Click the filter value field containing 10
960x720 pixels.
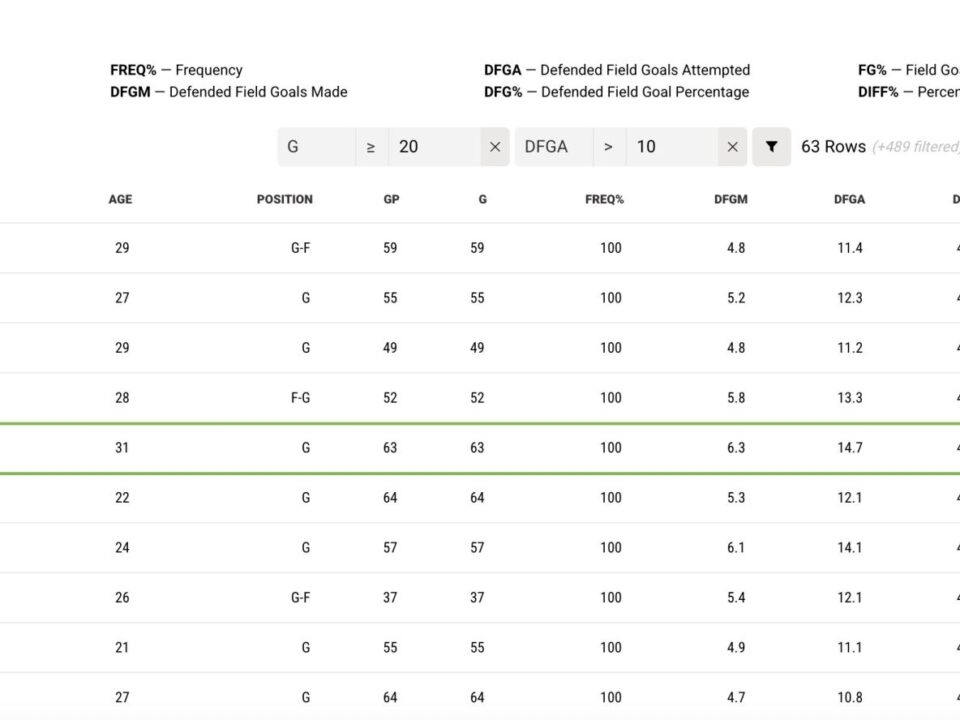671,147
